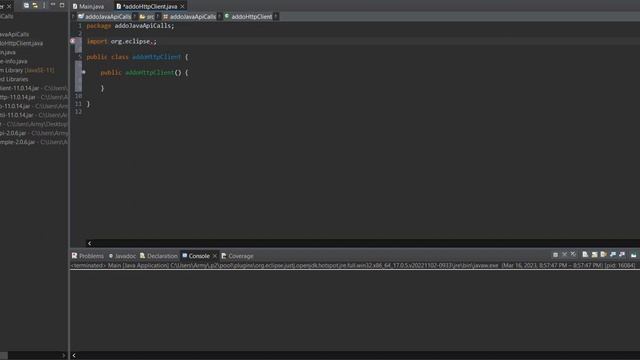Click Terminate button in Console toolbar
Viewport: 640px width, 360px height.
(x=555, y=255)
